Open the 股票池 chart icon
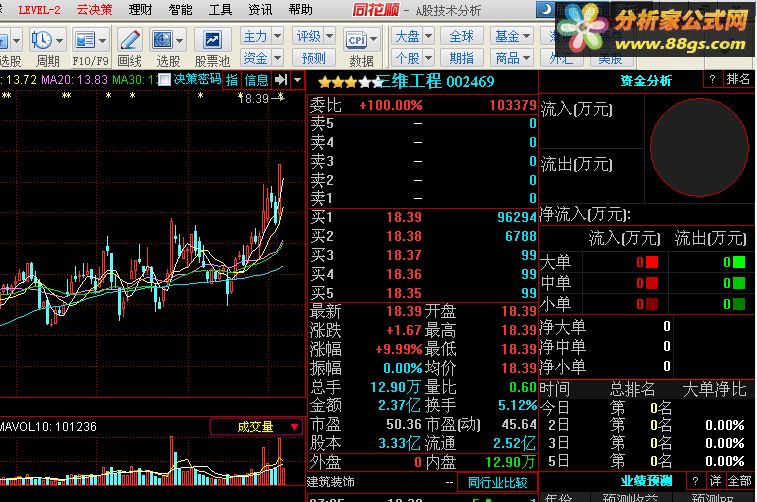757x502 pixels. click(x=212, y=40)
